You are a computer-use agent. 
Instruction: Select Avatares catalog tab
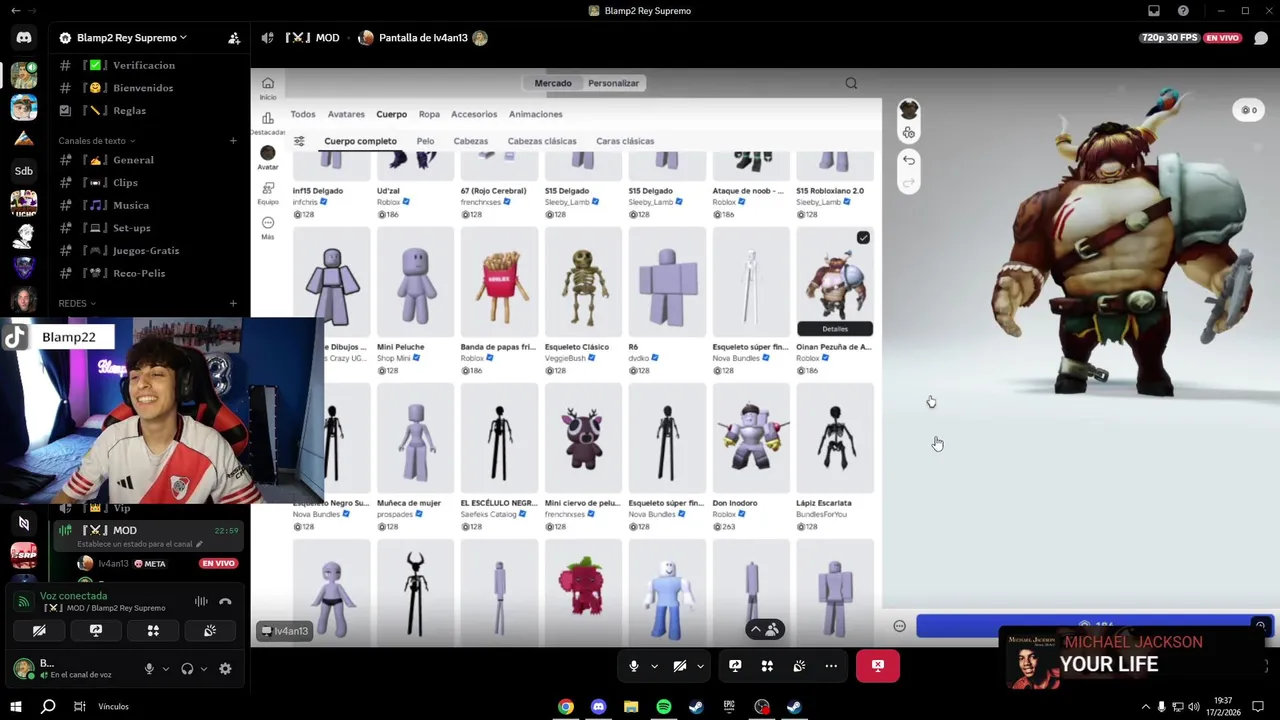tap(346, 114)
